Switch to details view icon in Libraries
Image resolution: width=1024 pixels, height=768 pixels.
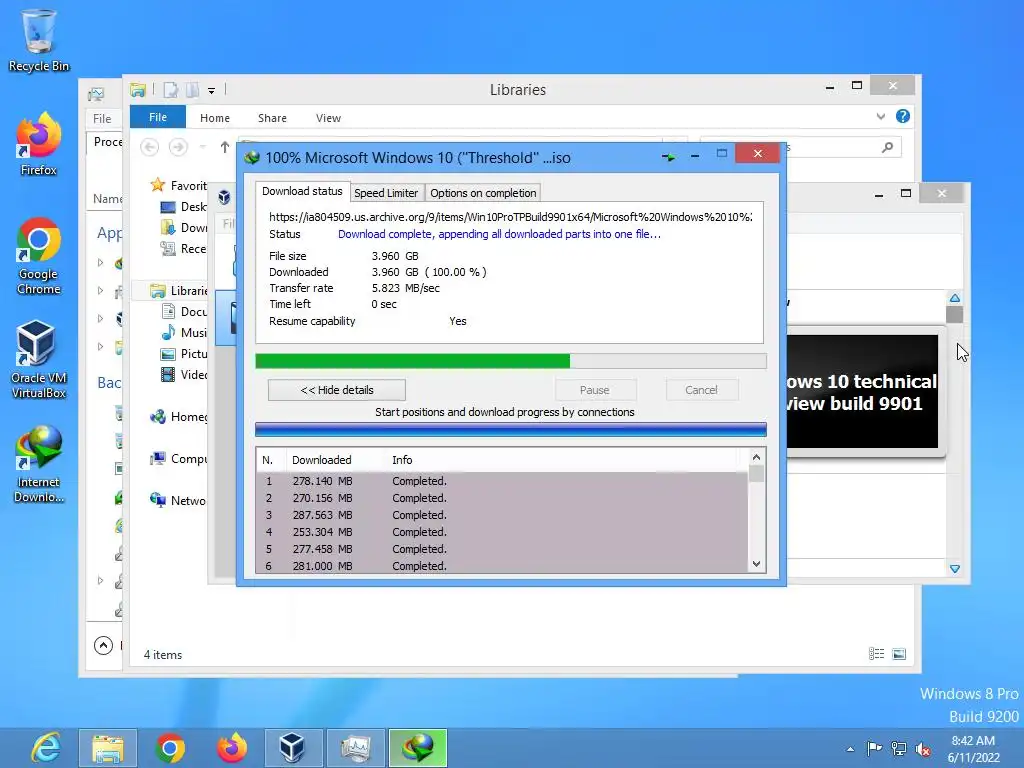(876, 654)
